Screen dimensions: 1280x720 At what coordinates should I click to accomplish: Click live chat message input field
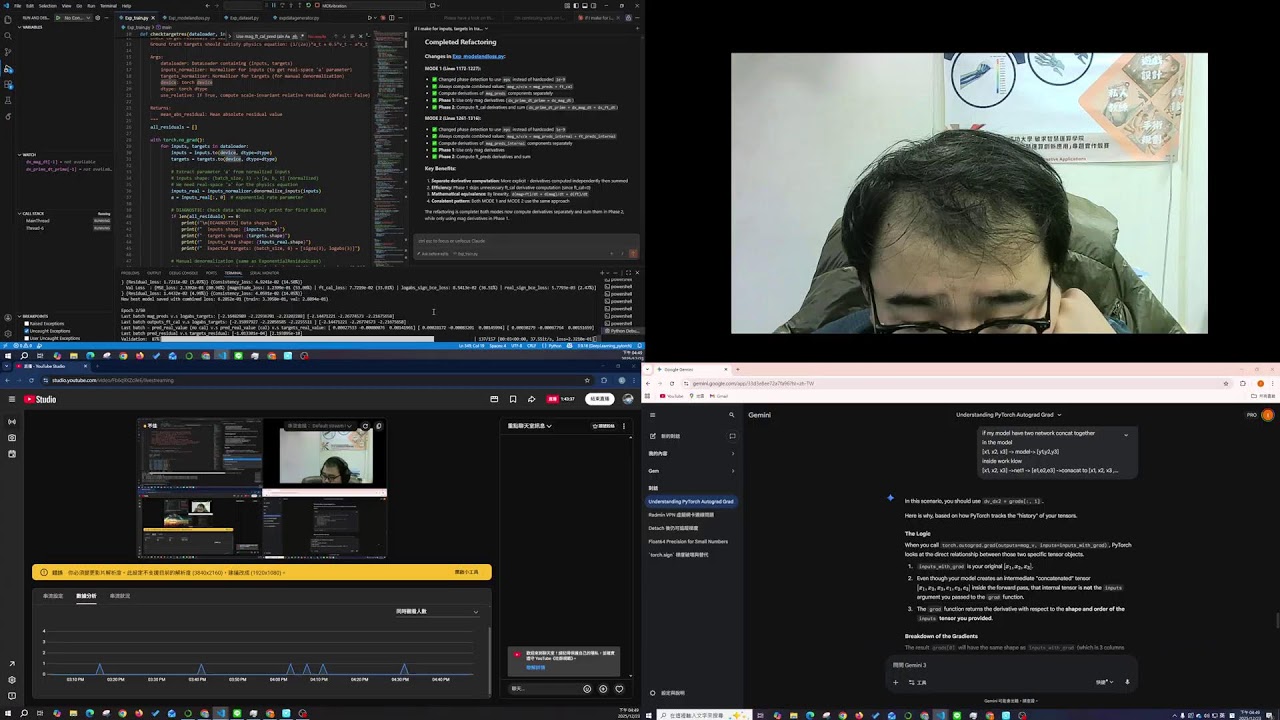coord(545,689)
